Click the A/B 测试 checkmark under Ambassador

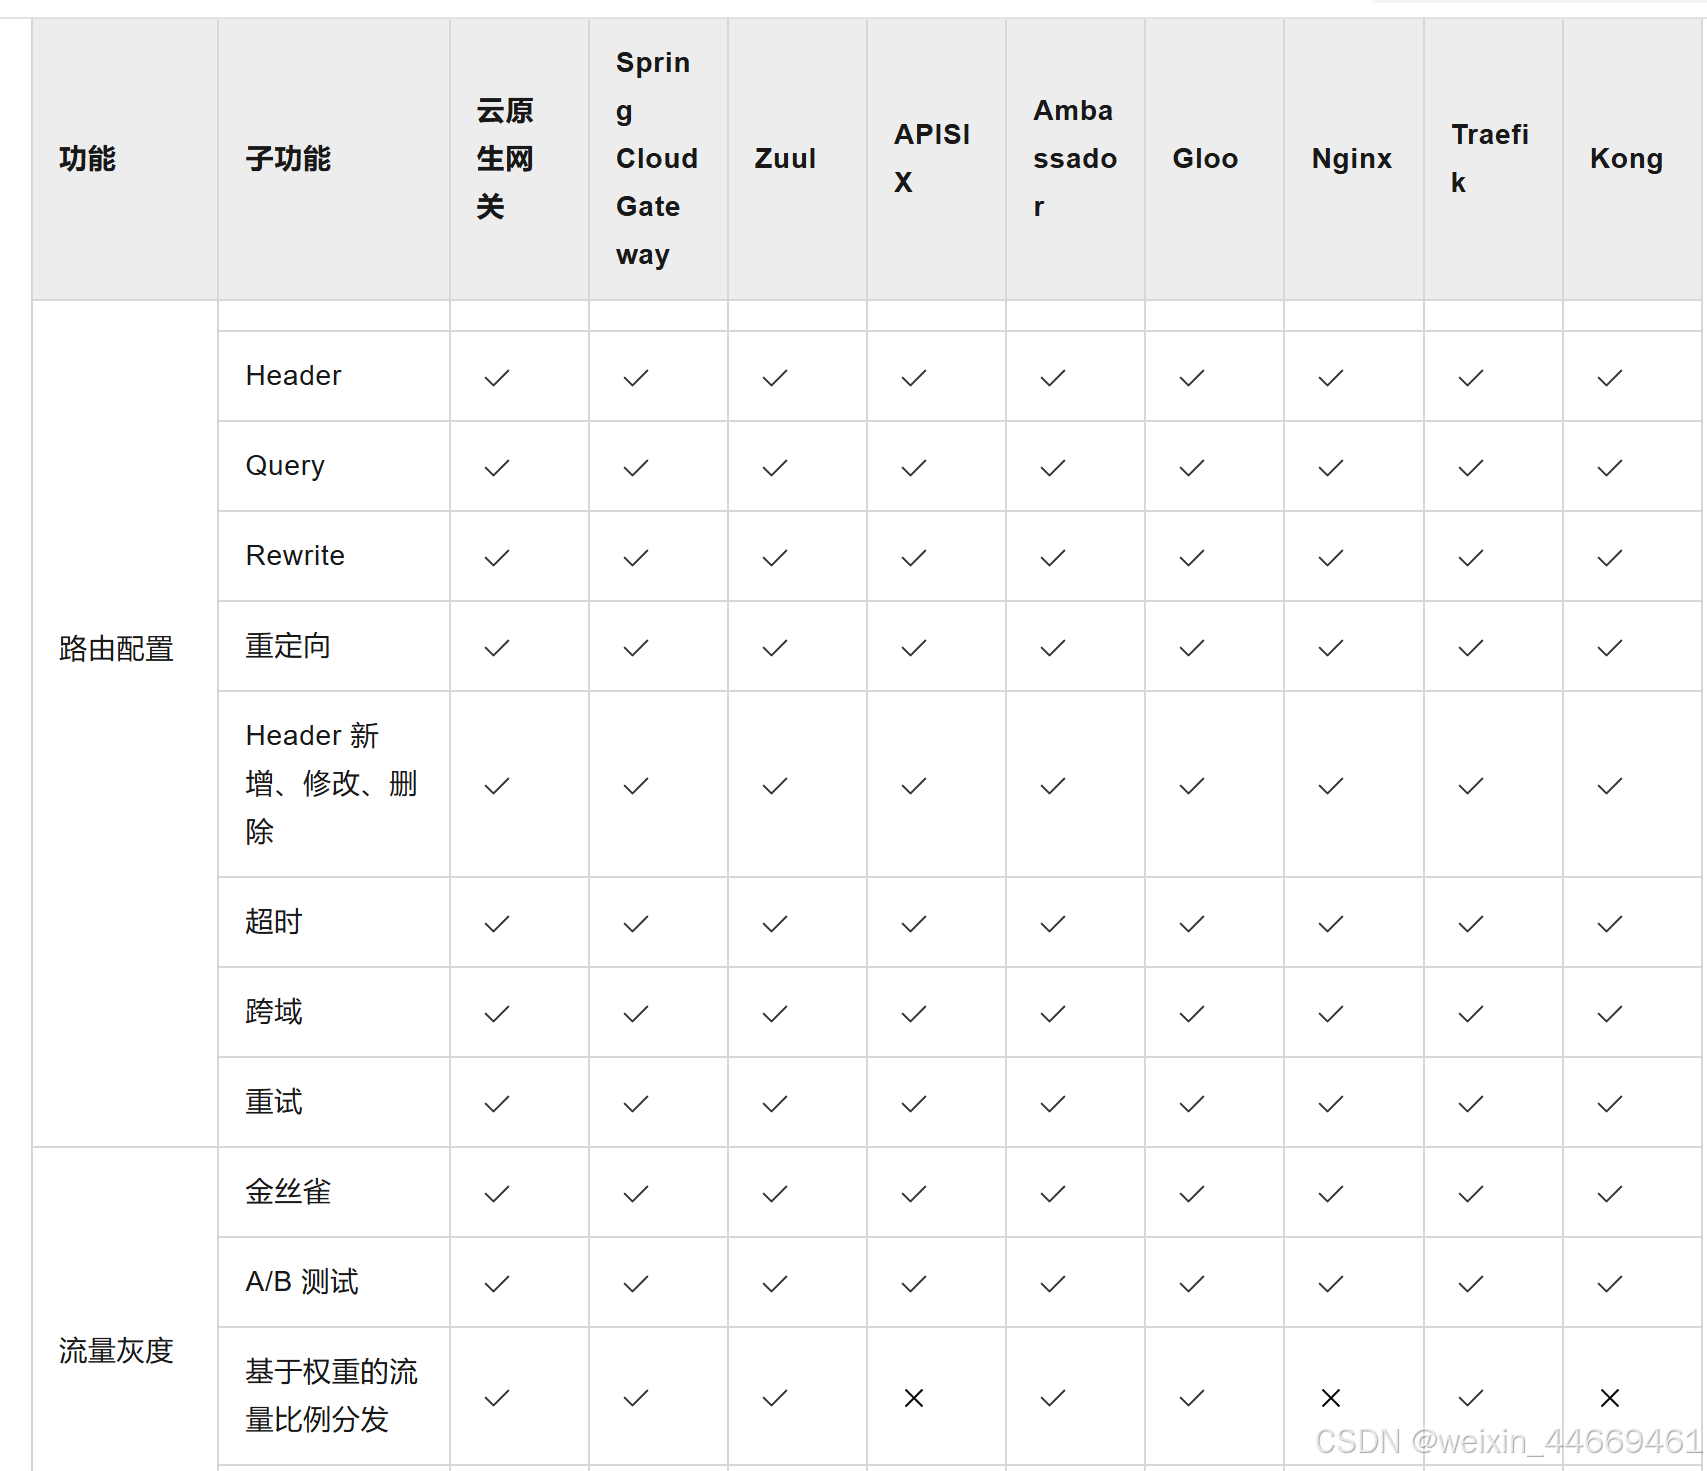tap(1053, 1284)
